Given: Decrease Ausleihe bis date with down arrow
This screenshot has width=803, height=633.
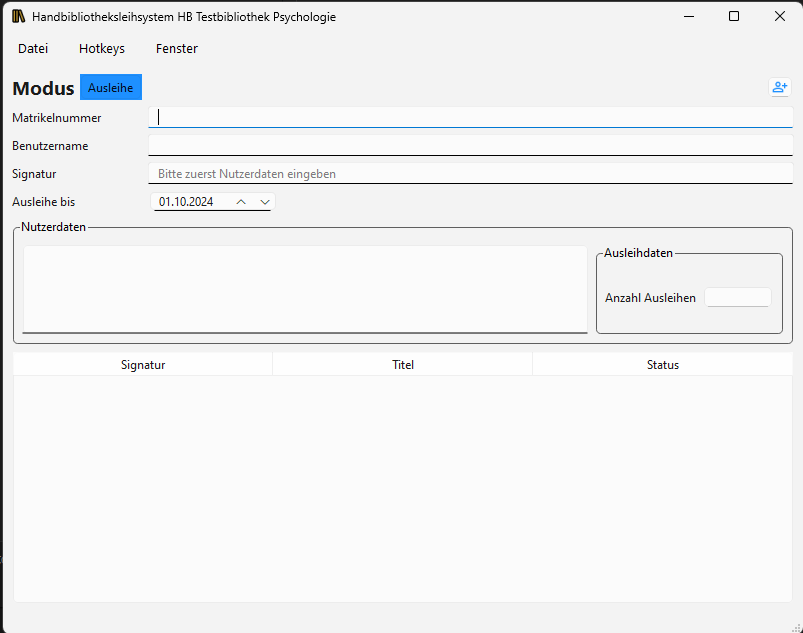Looking at the screenshot, I should (x=264, y=202).
